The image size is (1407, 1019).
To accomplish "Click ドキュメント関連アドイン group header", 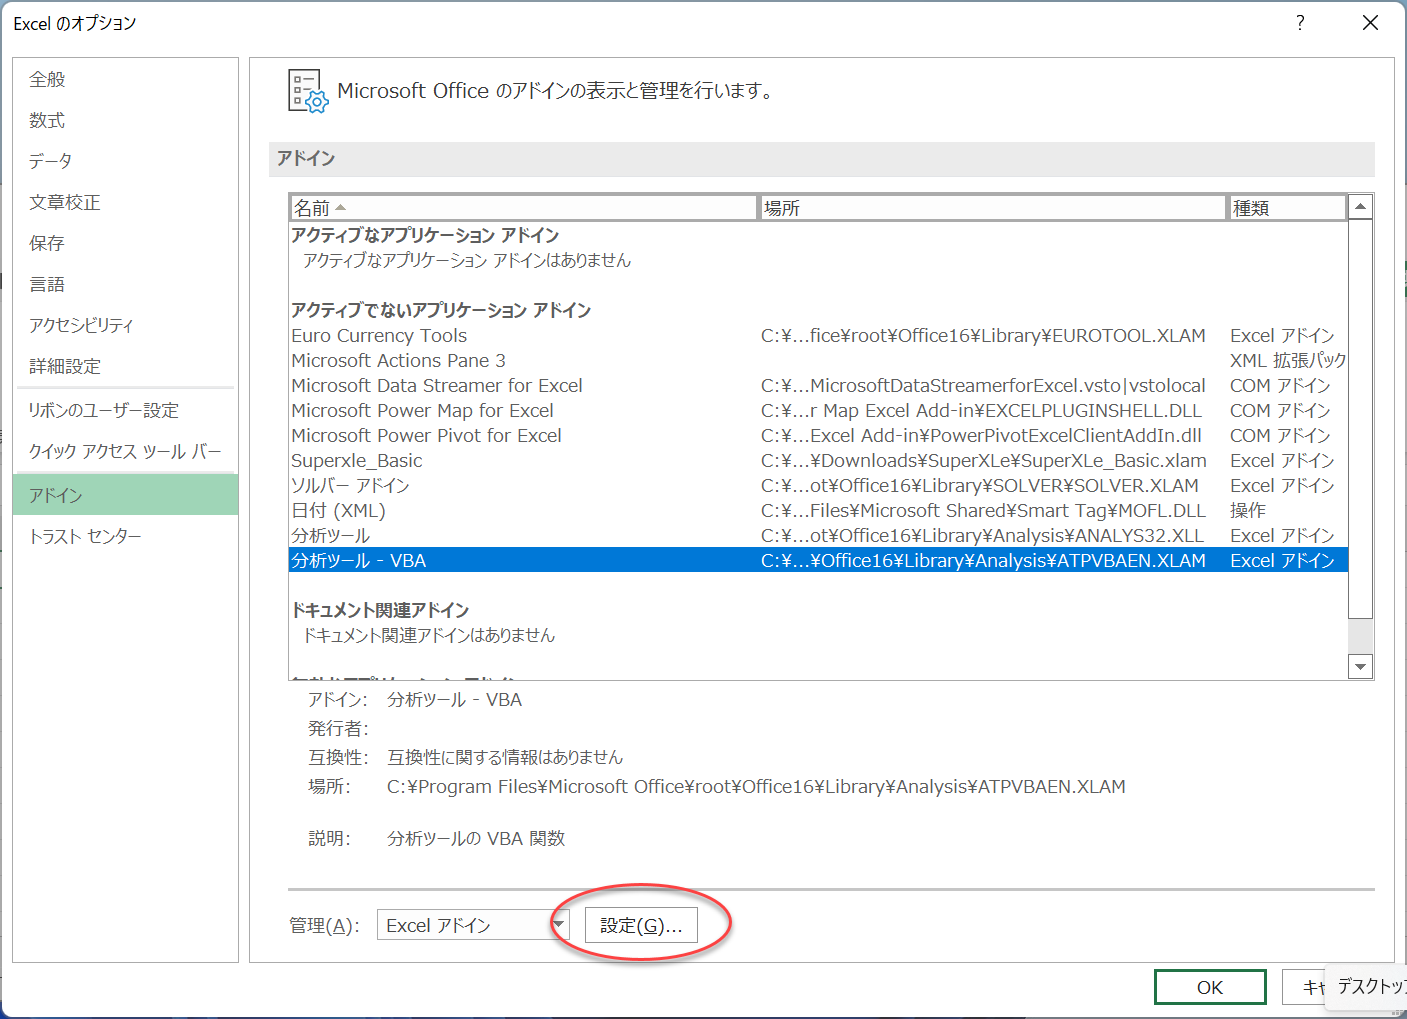I will (x=380, y=610).
